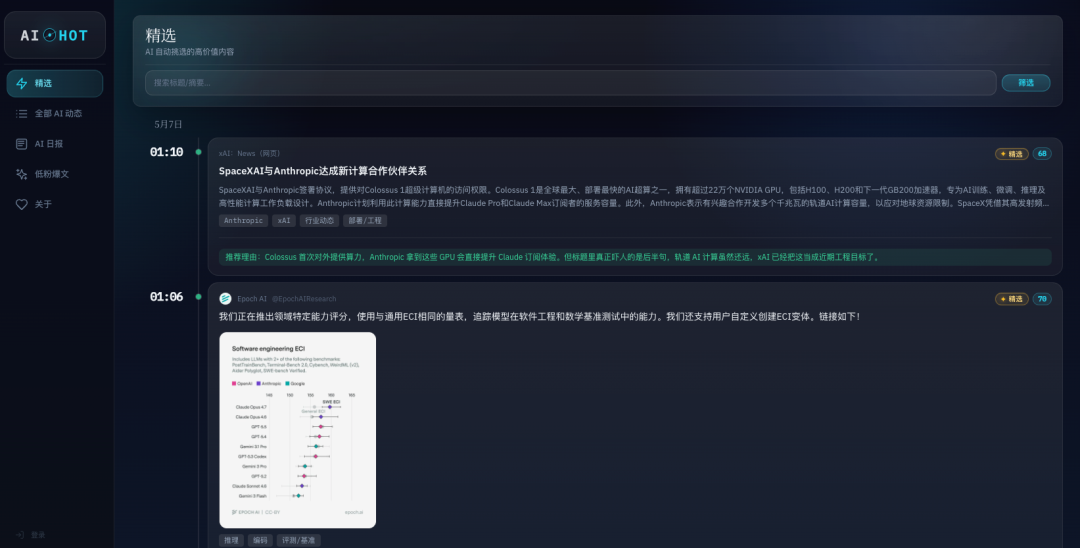Go to AI 日报 page

[54, 144]
